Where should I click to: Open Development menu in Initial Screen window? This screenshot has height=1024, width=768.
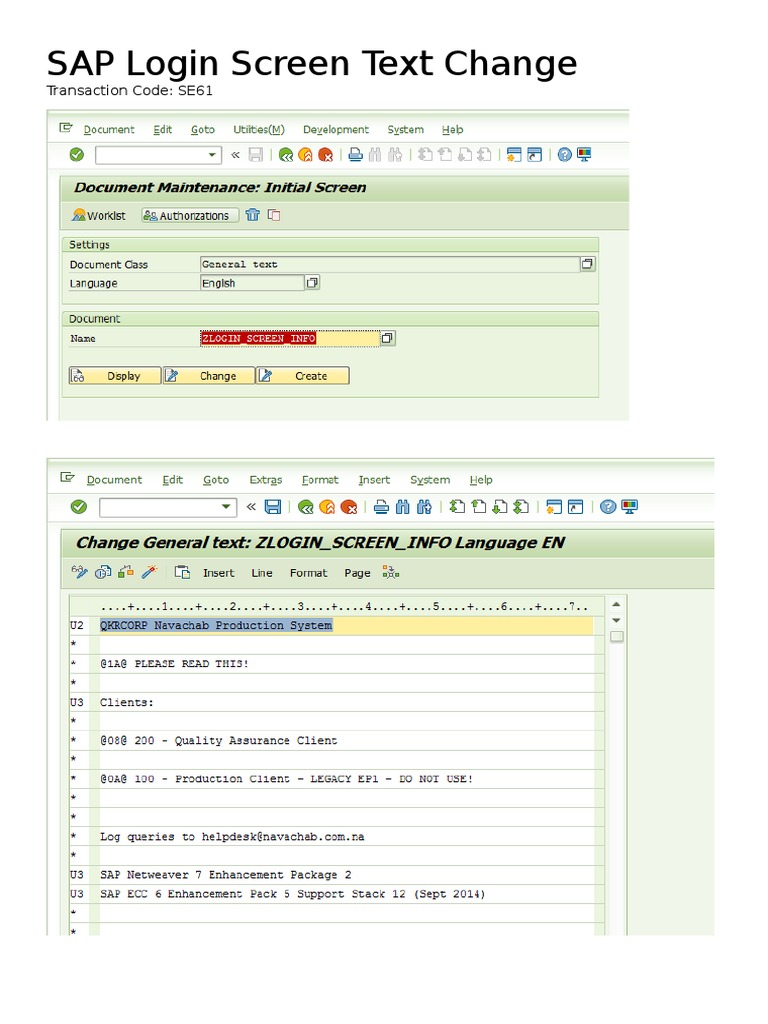(x=336, y=129)
